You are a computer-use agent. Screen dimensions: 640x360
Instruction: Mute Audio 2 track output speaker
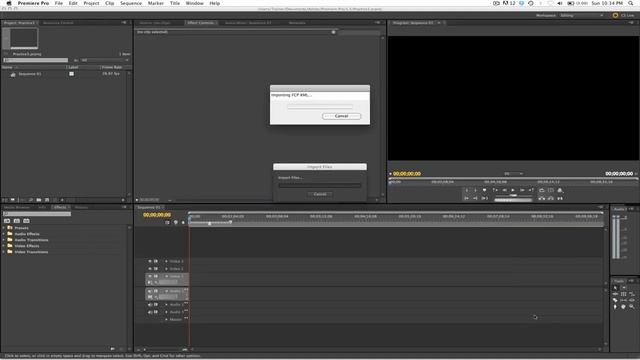150,304
